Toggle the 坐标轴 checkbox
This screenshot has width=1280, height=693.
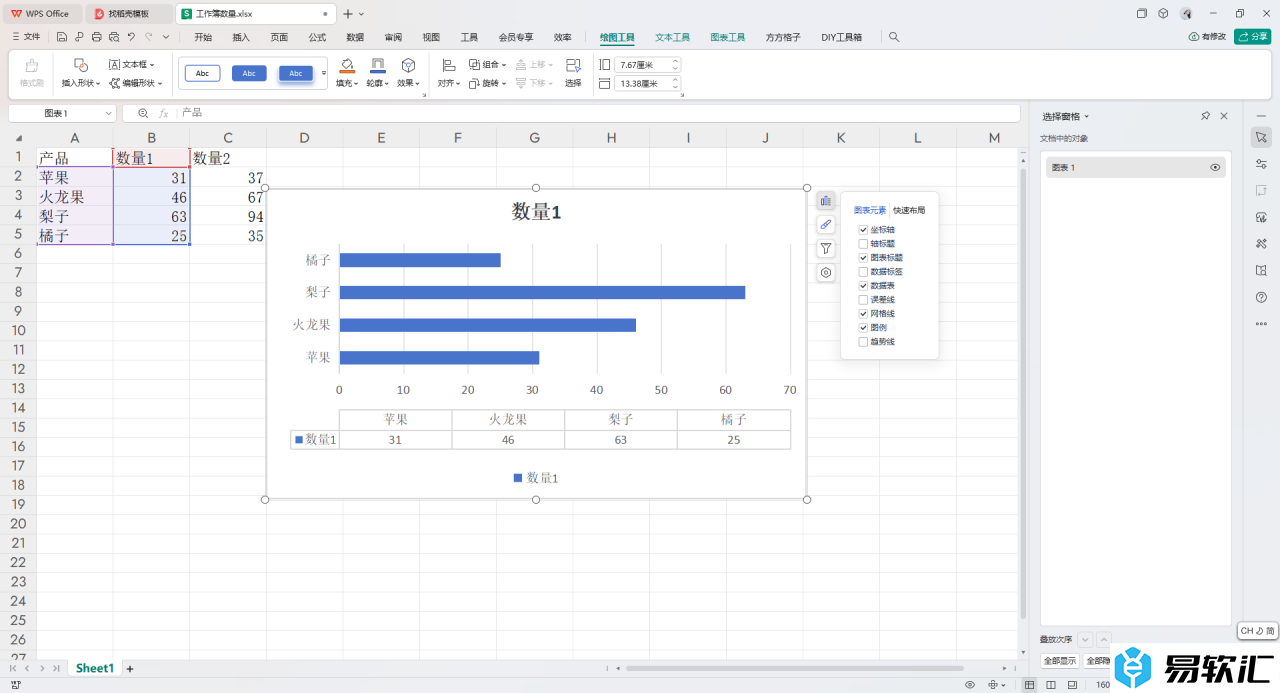(x=863, y=230)
